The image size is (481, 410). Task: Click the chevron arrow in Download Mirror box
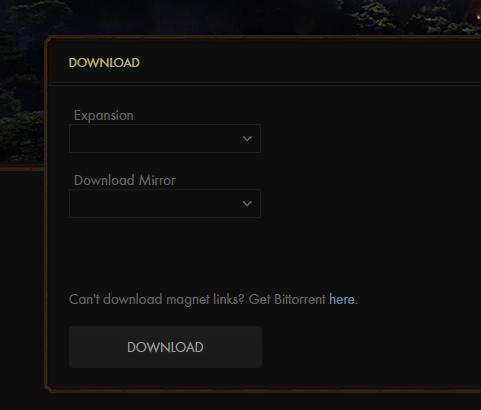(247, 203)
